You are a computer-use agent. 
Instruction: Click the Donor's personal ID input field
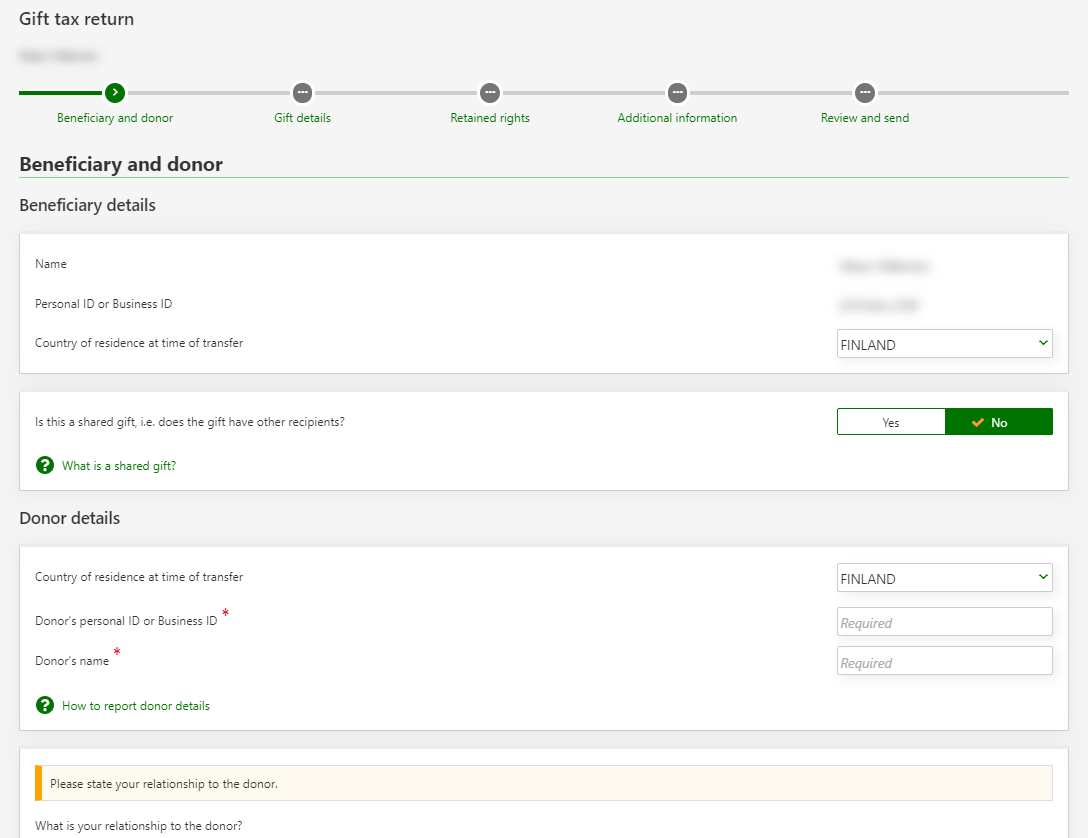[x=944, y=622]
